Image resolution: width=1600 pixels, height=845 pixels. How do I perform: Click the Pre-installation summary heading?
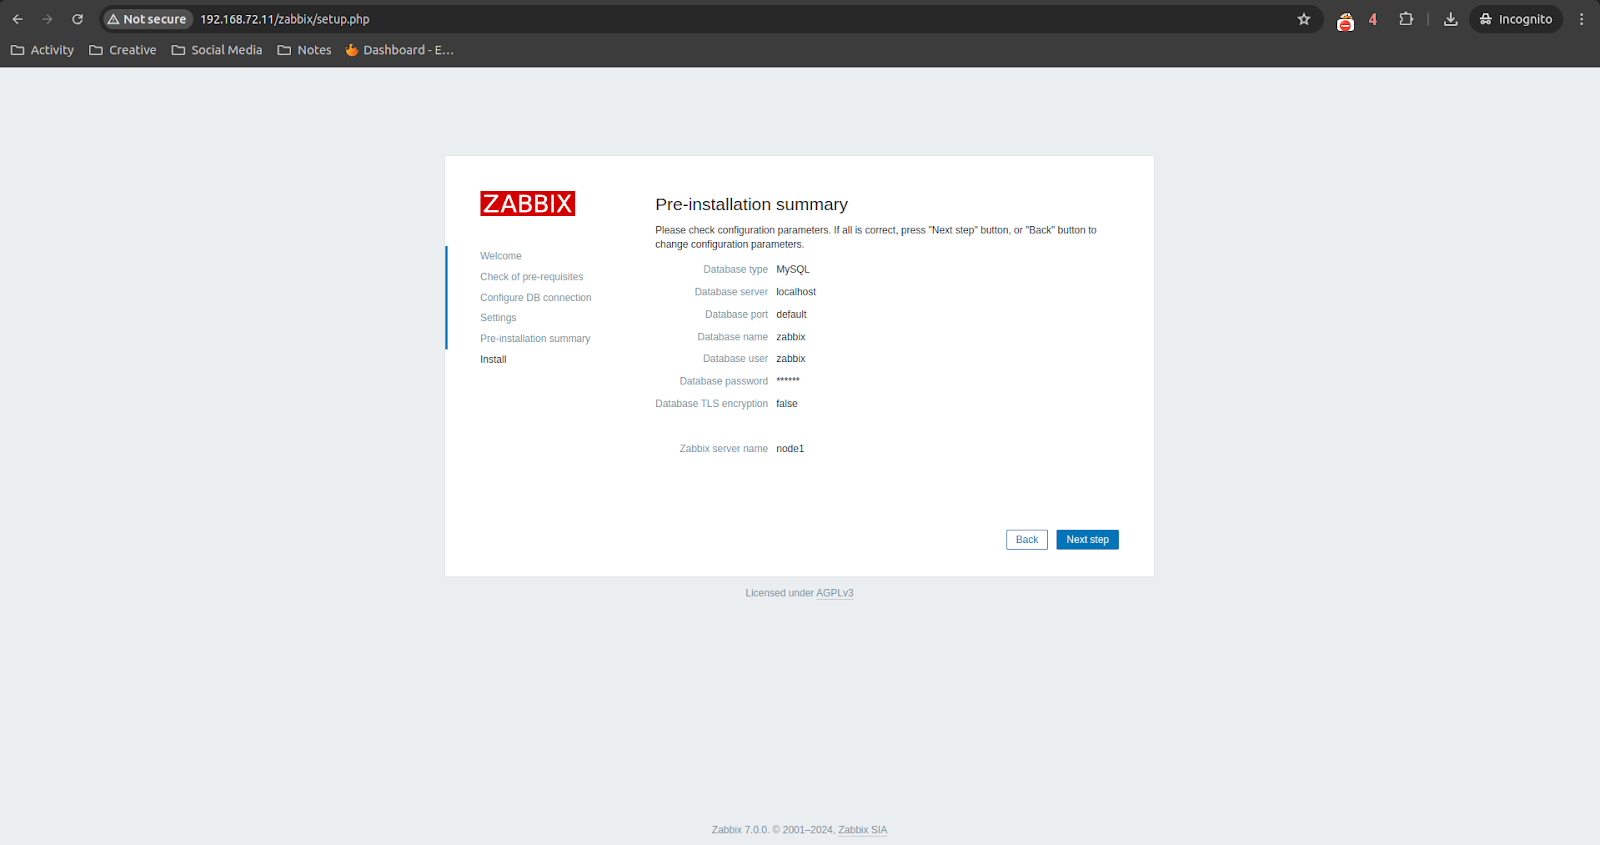(752, 204)
